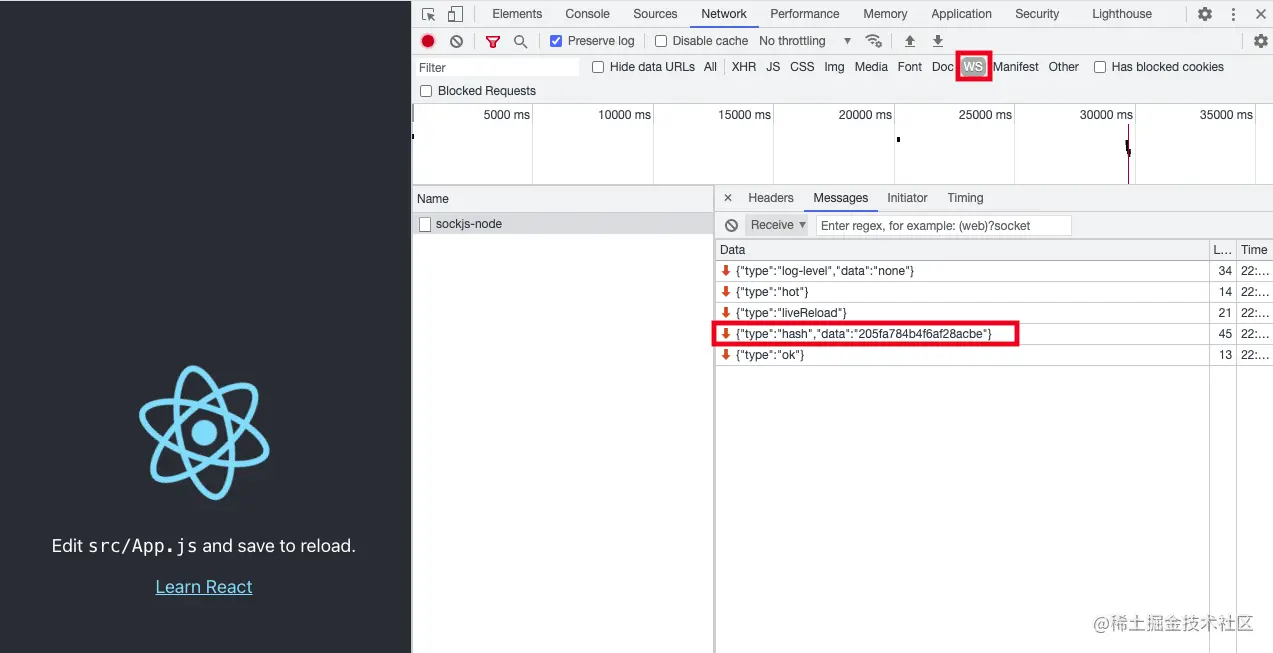Image resolution: width=1273 pixels, height=653 pixels.
Task: Toggle the Preserve log checkbox
Action: (x=556, y=41)
